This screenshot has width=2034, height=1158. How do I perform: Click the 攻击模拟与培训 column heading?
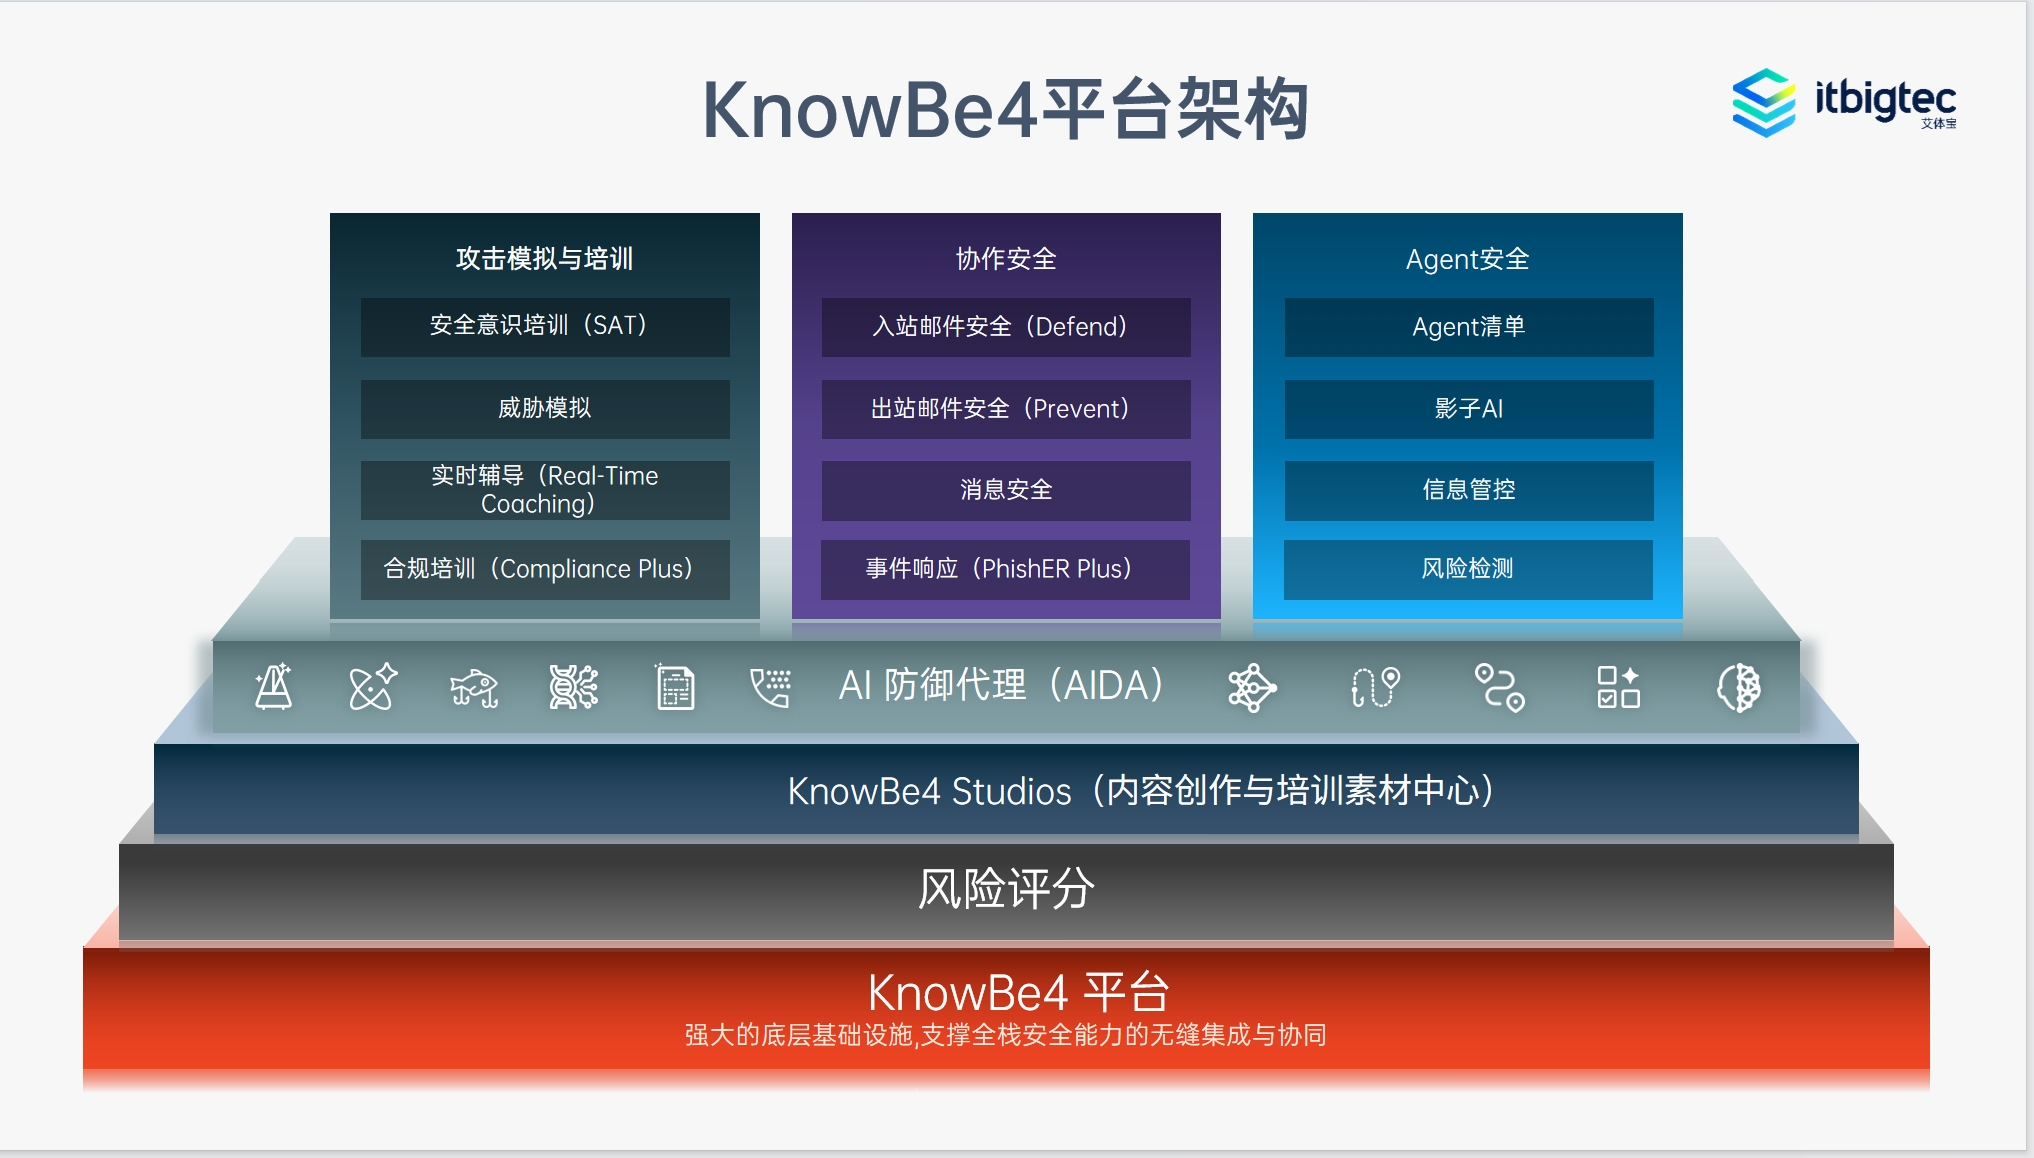[x=545, y=259]
